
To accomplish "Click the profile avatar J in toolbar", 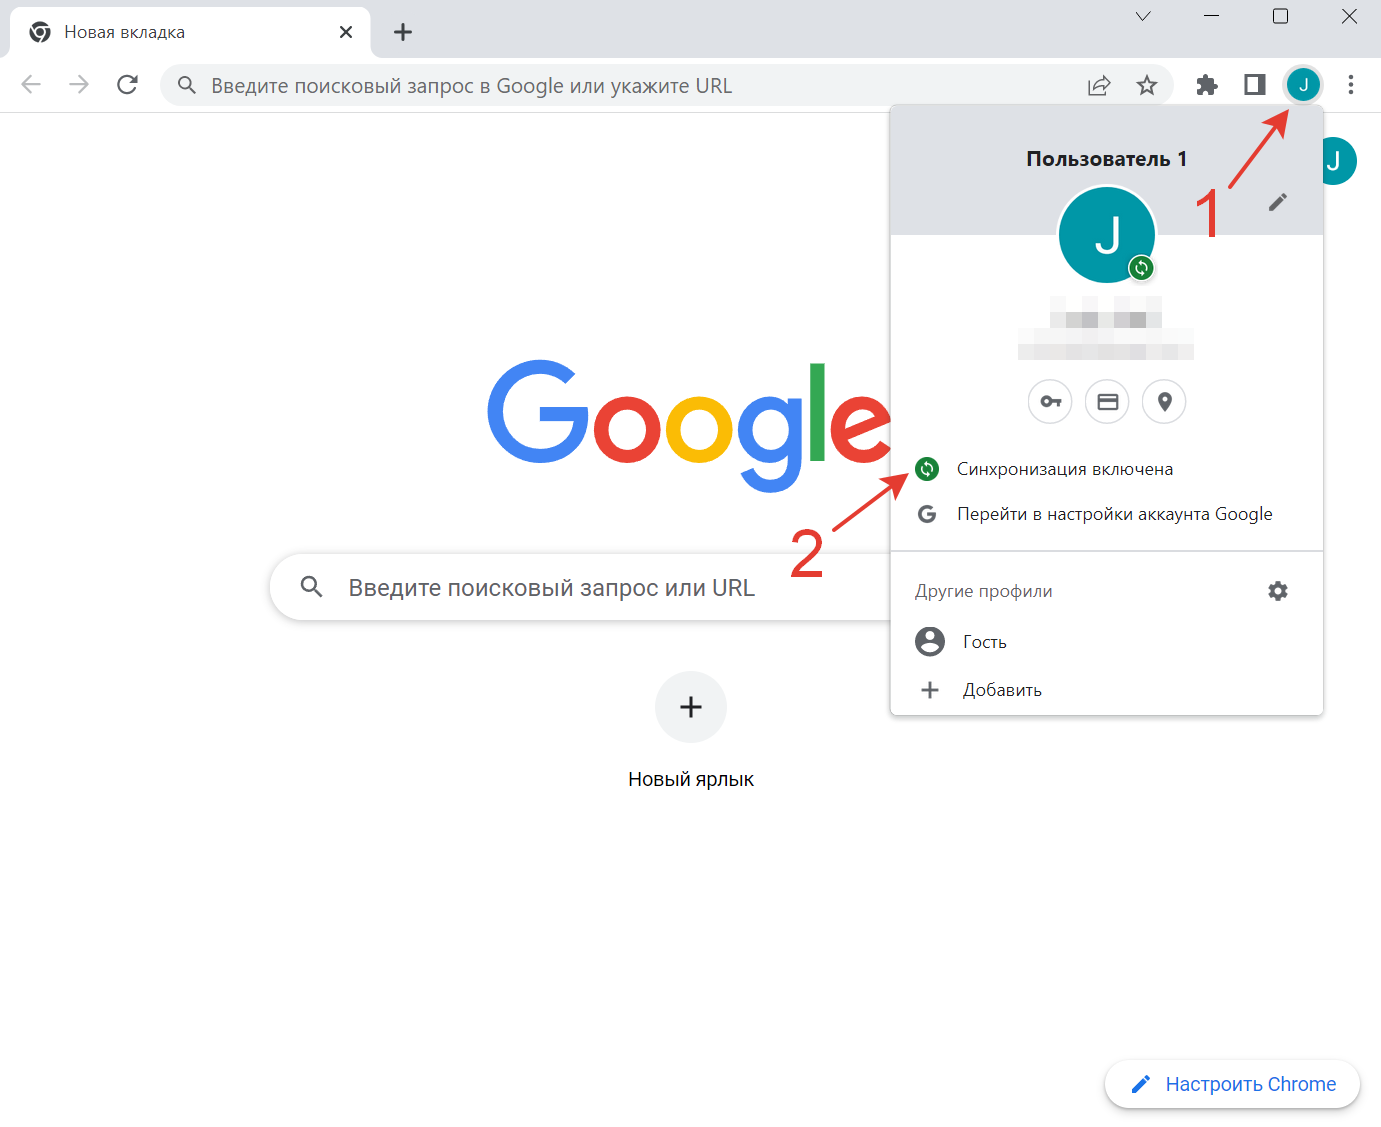I will tap(1303, 85).
